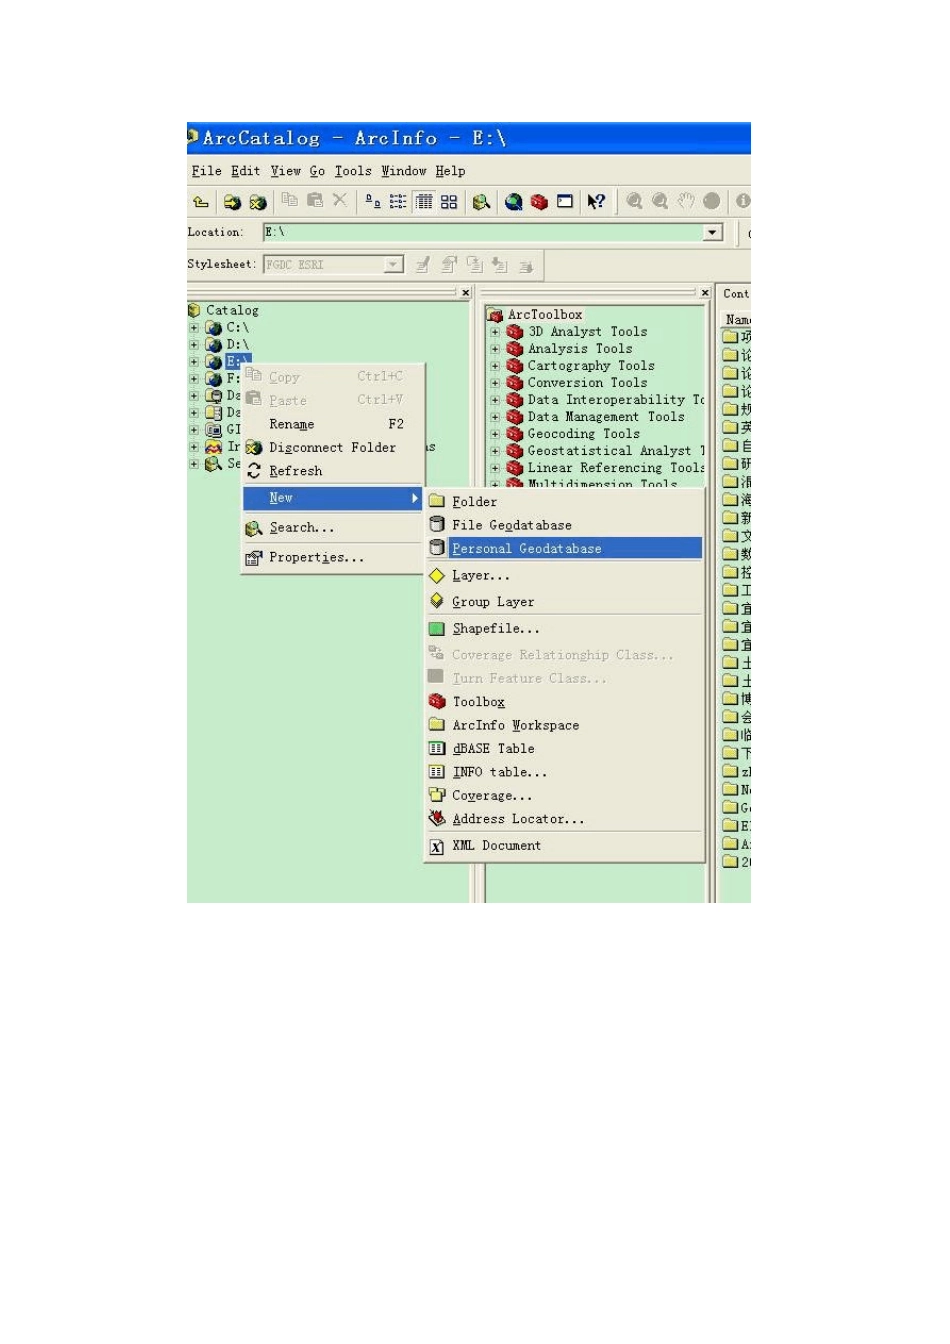Viewport: 950px width, 1344px height.
Task: Expand 3D Analyst Tools toolbox
Action: tap(495, 332)
